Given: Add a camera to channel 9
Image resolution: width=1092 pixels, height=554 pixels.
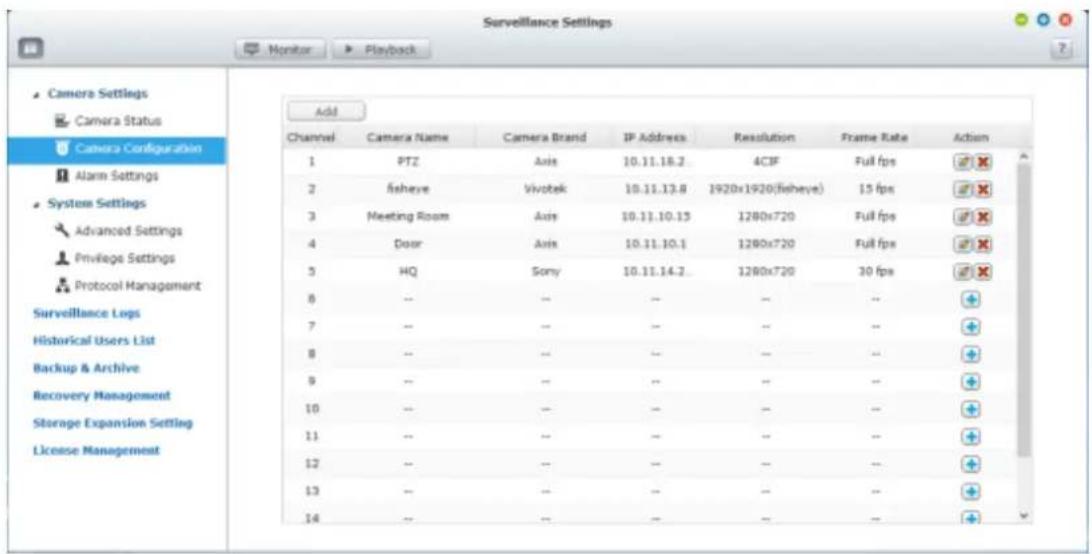Looking at the screenshot, I should coord(972,381).
